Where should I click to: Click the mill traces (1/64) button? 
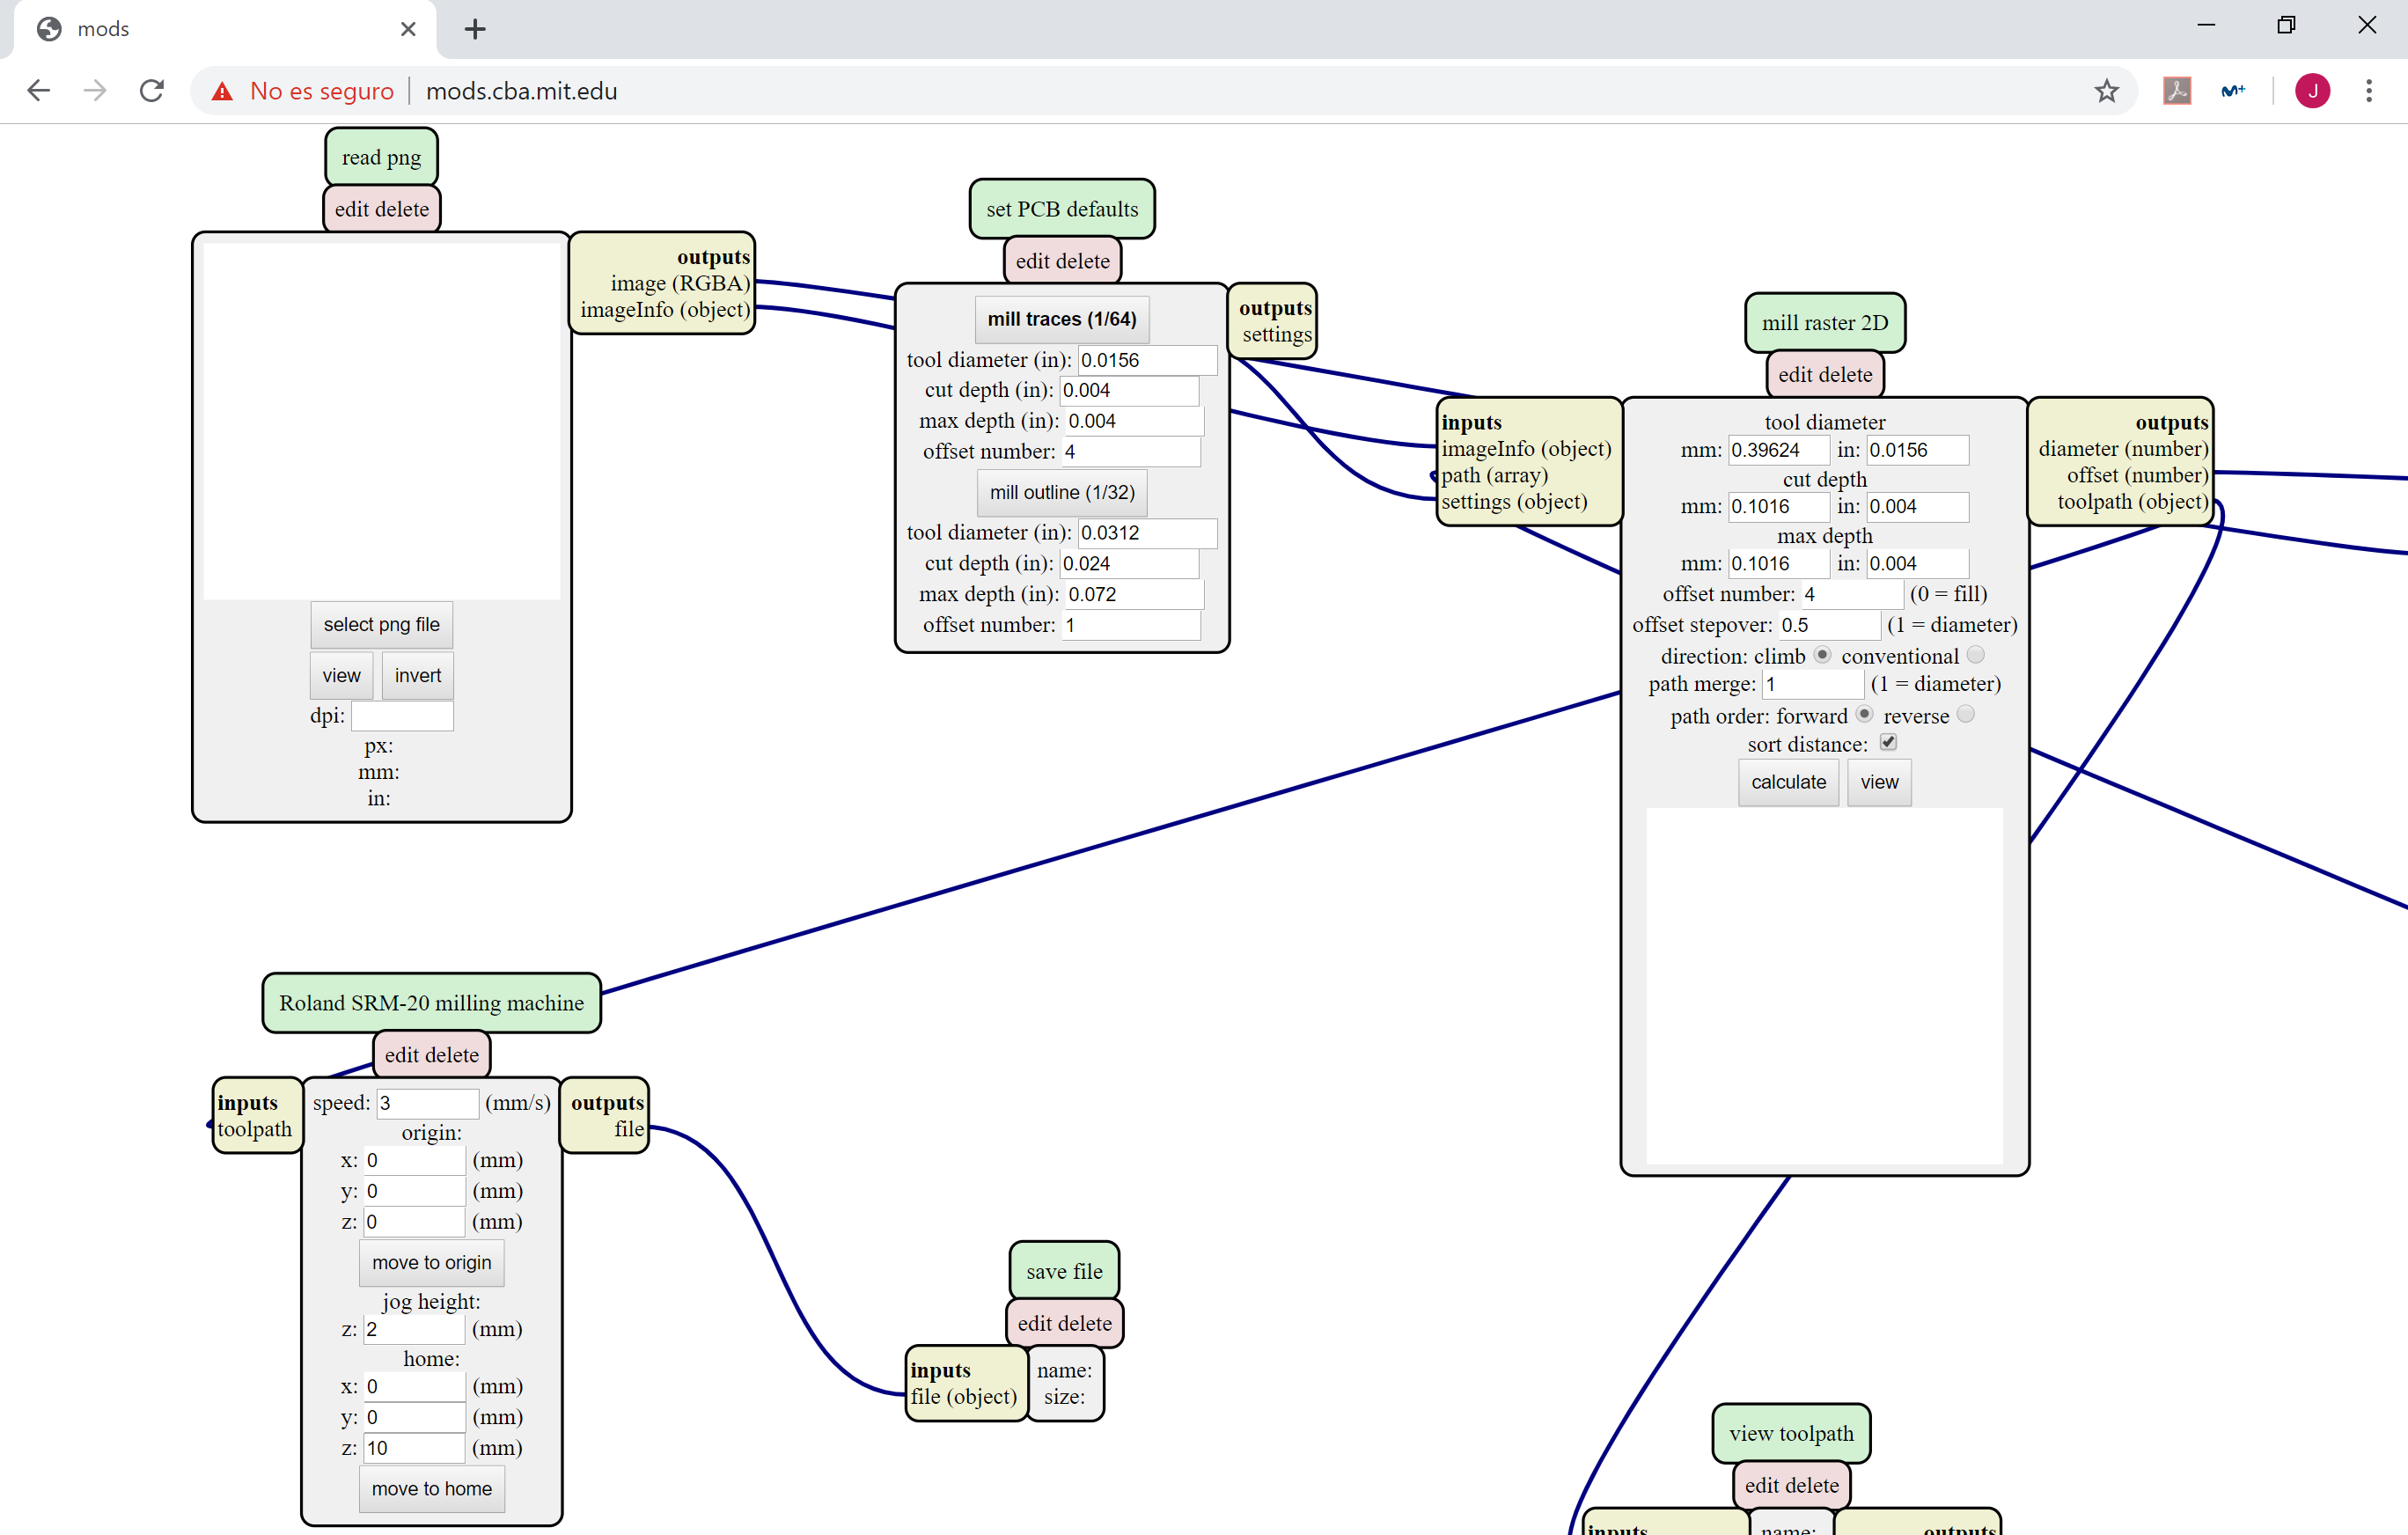pyautogui.click(x=1061, y=319)
